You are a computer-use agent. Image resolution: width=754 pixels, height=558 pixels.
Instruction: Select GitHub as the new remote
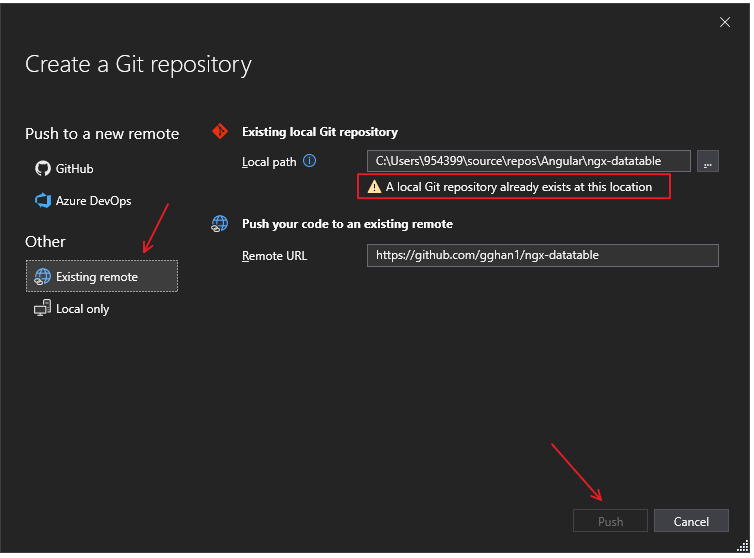[64, 169]
